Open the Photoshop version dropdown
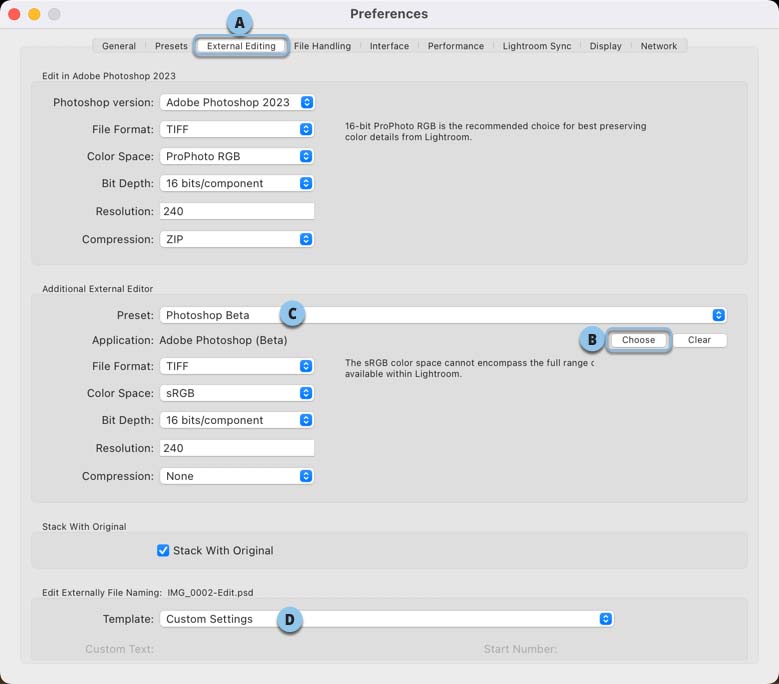The width and height of the screenshot is (779, 684). coord(237,102)
